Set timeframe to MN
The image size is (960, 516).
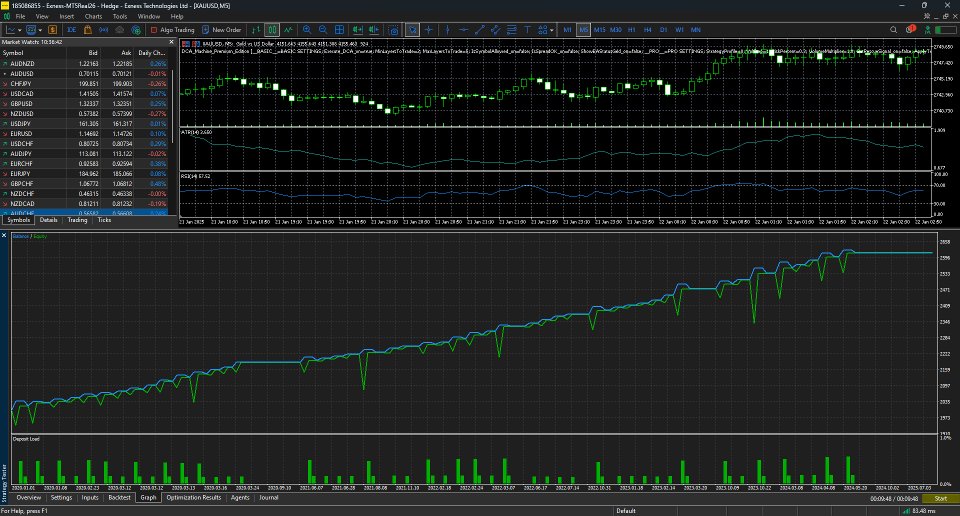click(x=696, y=29)
